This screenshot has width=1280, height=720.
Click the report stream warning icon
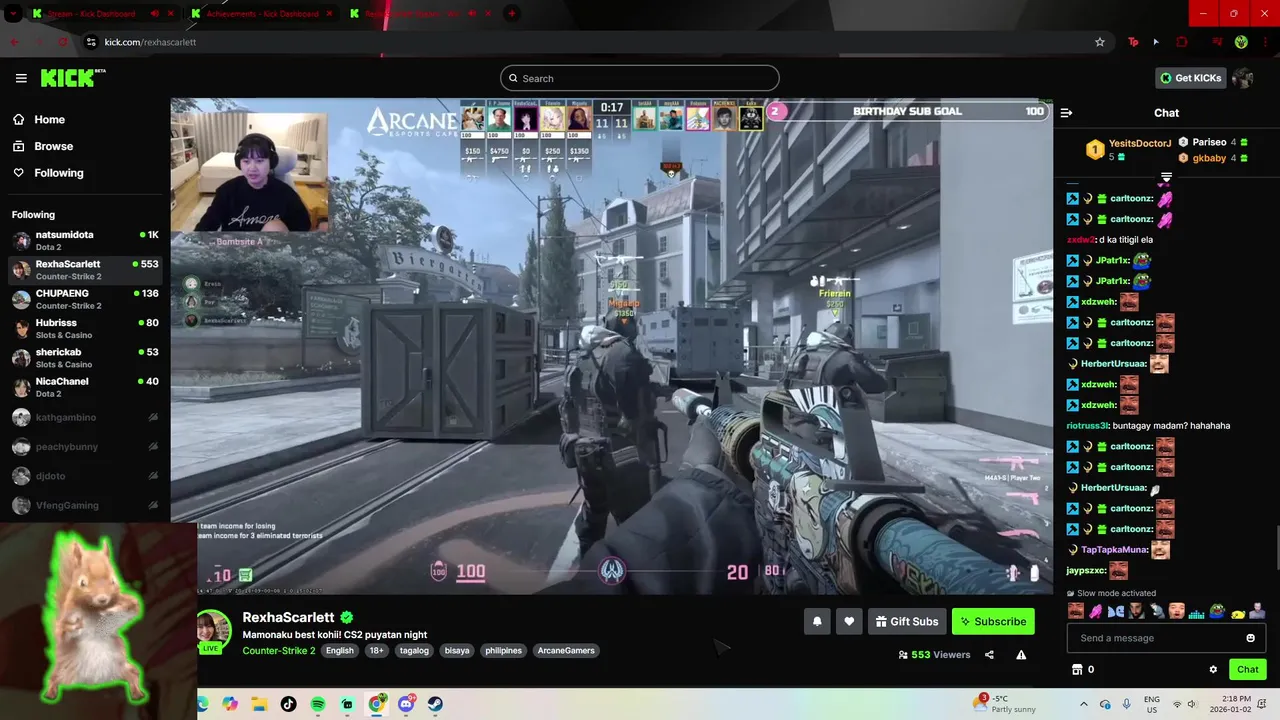(x=1021, y=655)
